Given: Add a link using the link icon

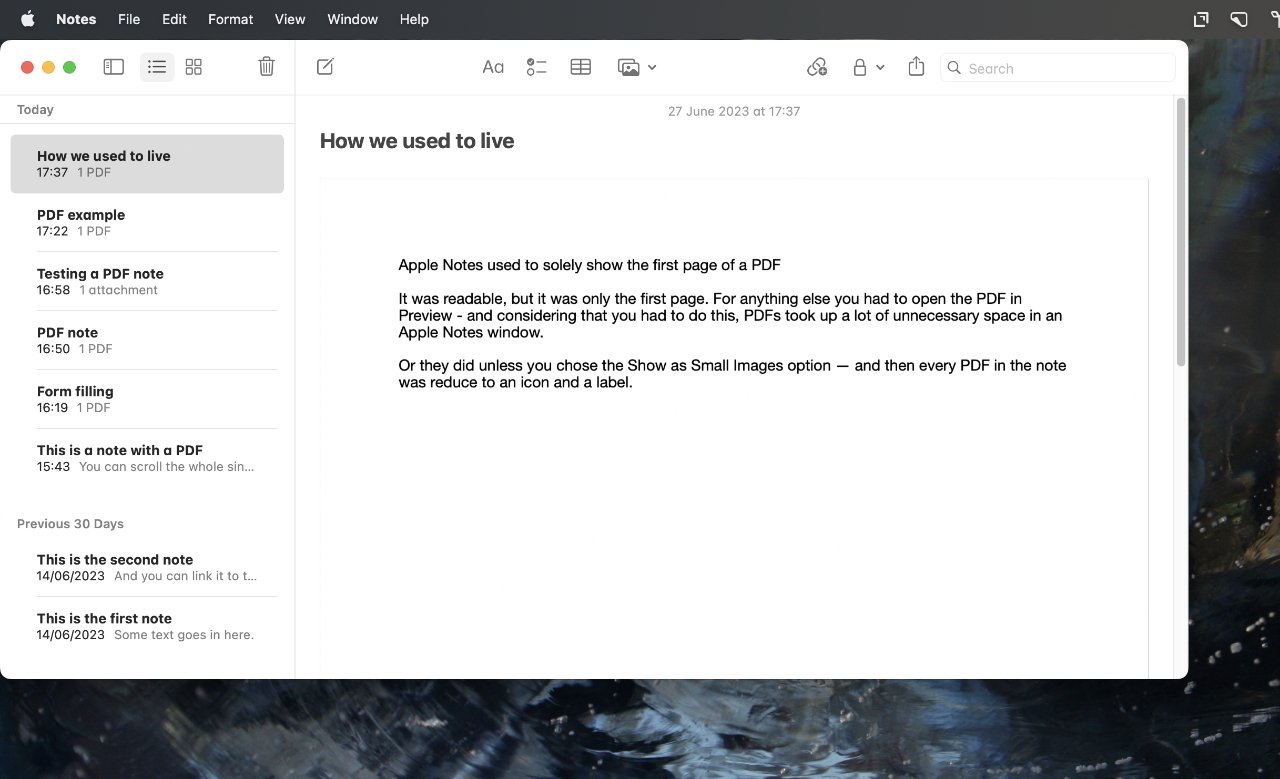Looking at the screenshot, I should click(x=817, y=66).
